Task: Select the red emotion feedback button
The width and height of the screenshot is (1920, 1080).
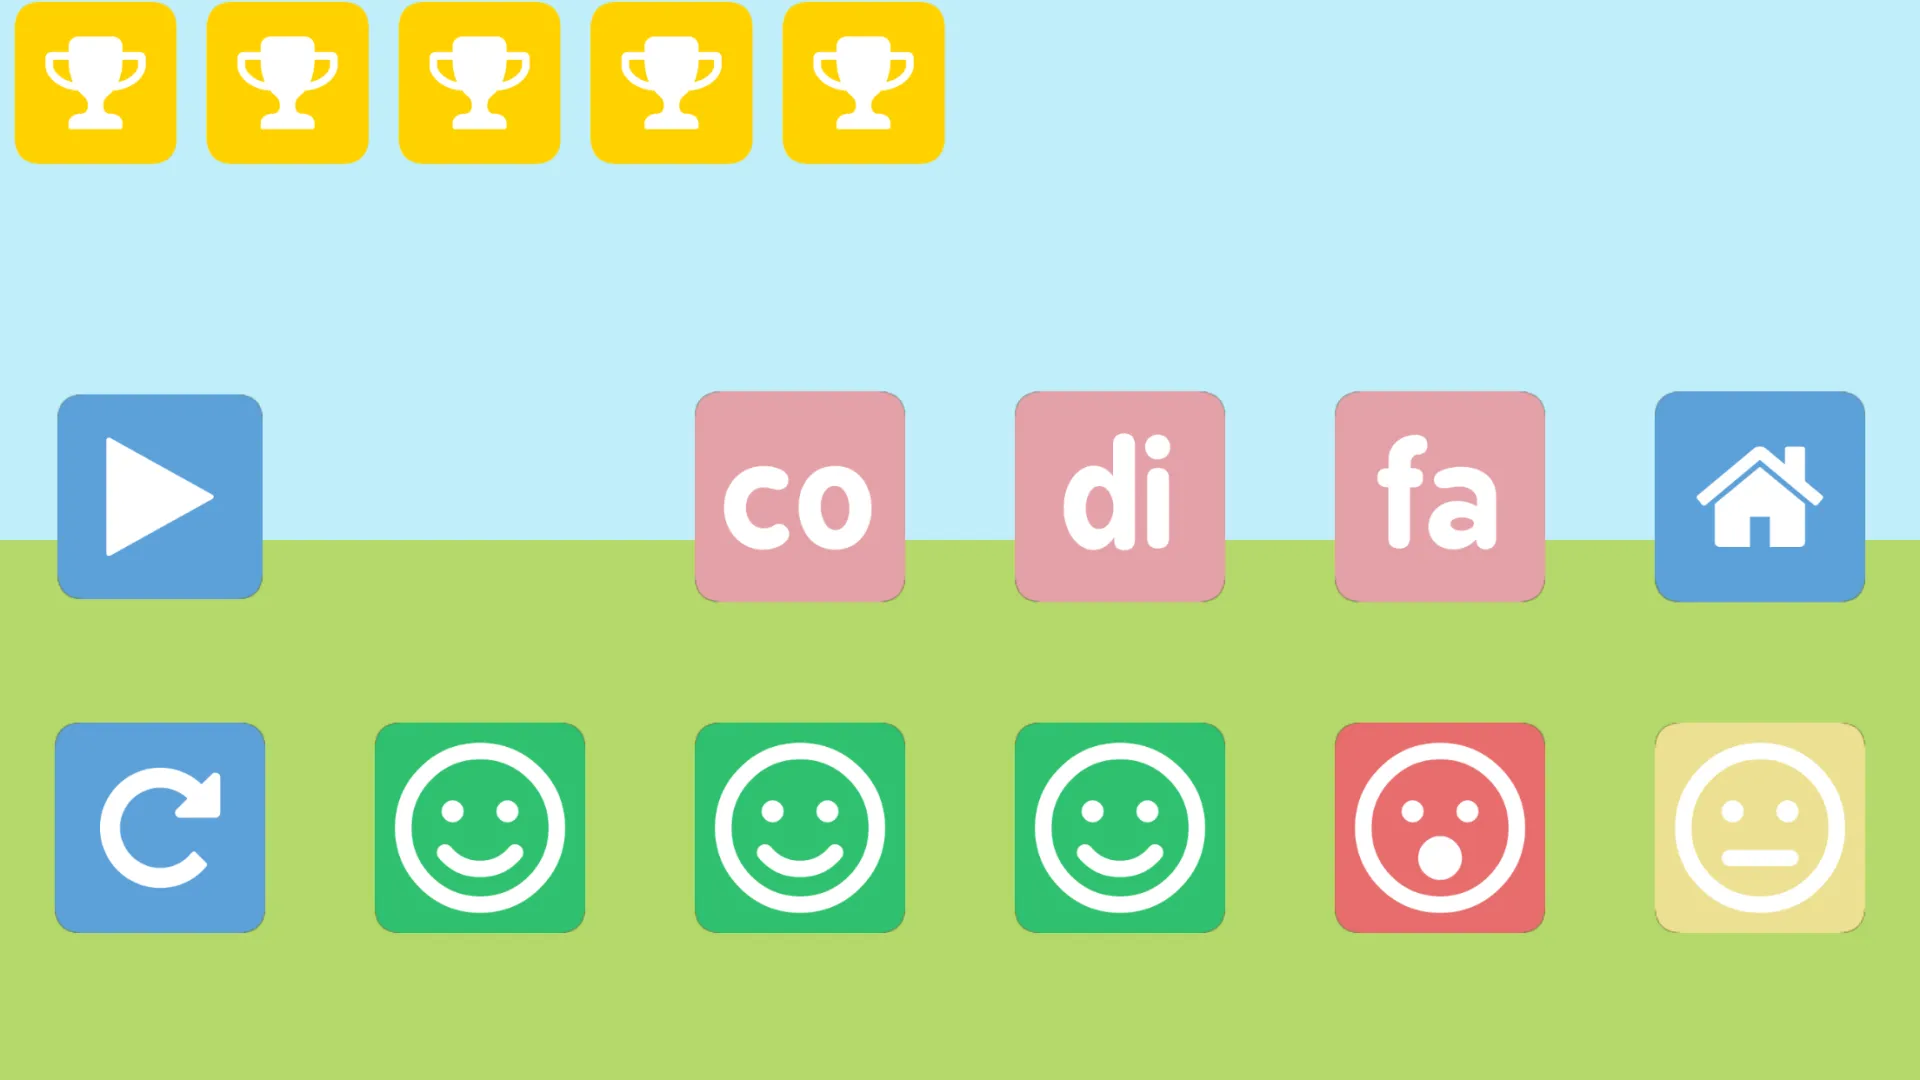Action: click(1440, 828)
